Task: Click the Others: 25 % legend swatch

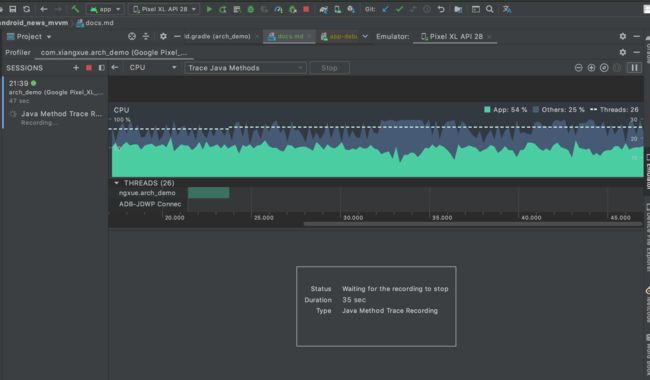Action: click(x=536, y=109)
